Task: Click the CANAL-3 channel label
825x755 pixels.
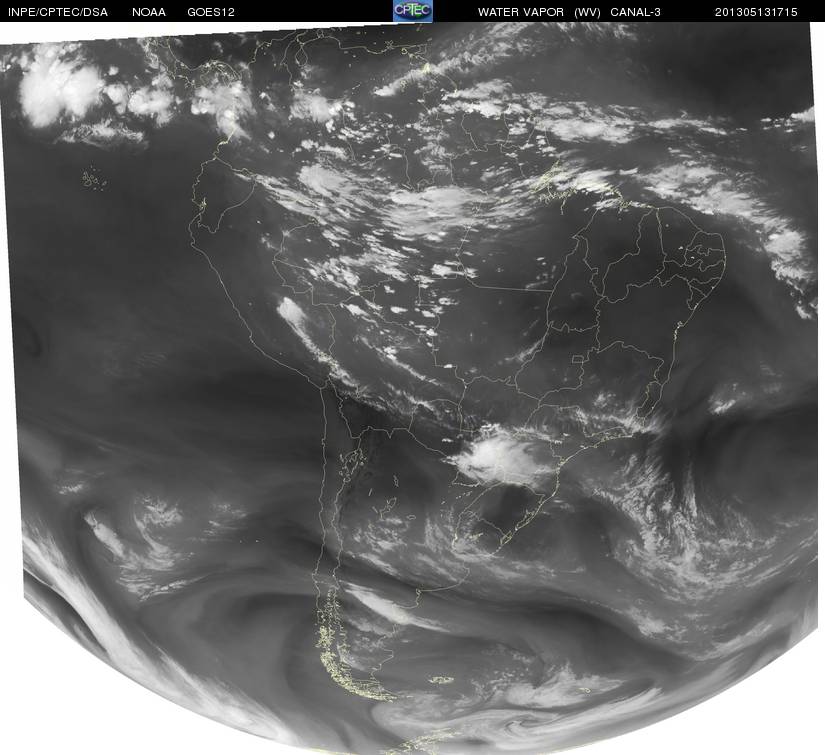Action: click(636, 12)
